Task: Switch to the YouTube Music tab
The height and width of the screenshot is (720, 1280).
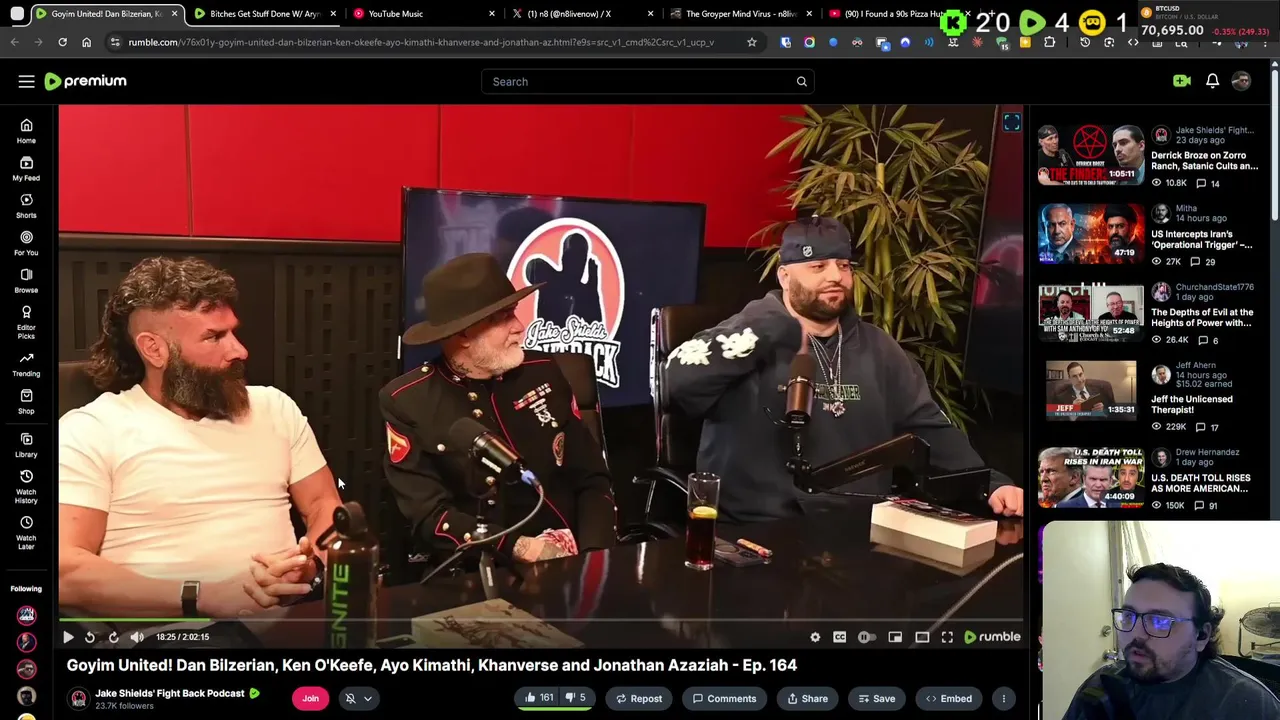Action: (424, 14)
